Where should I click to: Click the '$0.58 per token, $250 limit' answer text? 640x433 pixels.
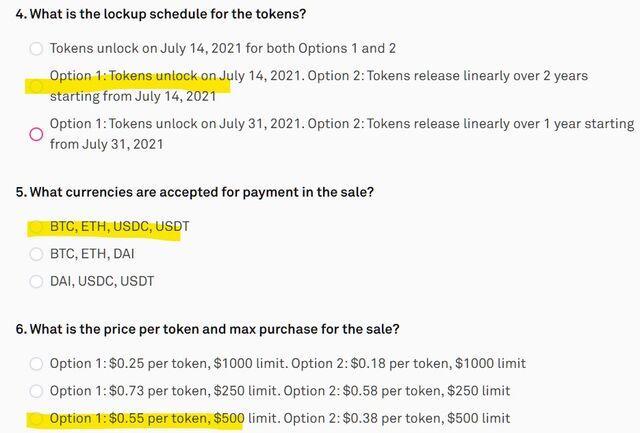pyautogui.click(x=426, y=391)
